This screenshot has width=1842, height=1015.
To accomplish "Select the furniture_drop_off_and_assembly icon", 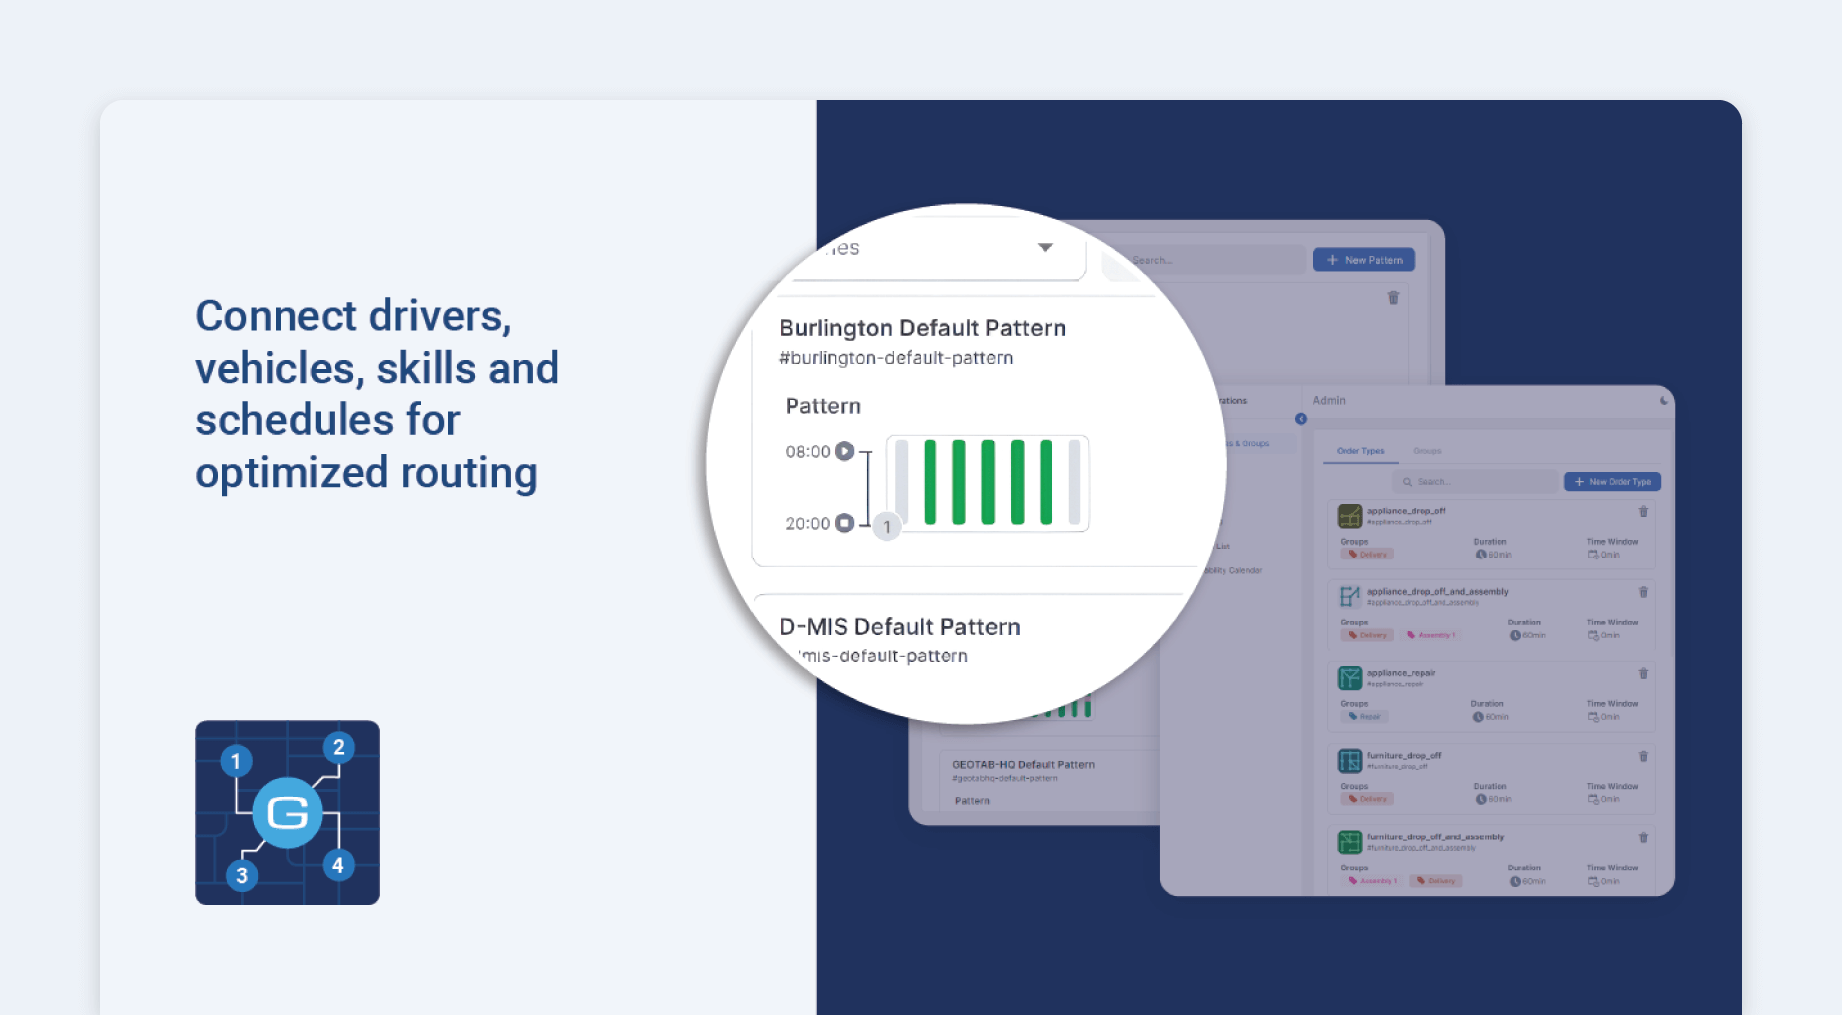I will pos(1349,842).
